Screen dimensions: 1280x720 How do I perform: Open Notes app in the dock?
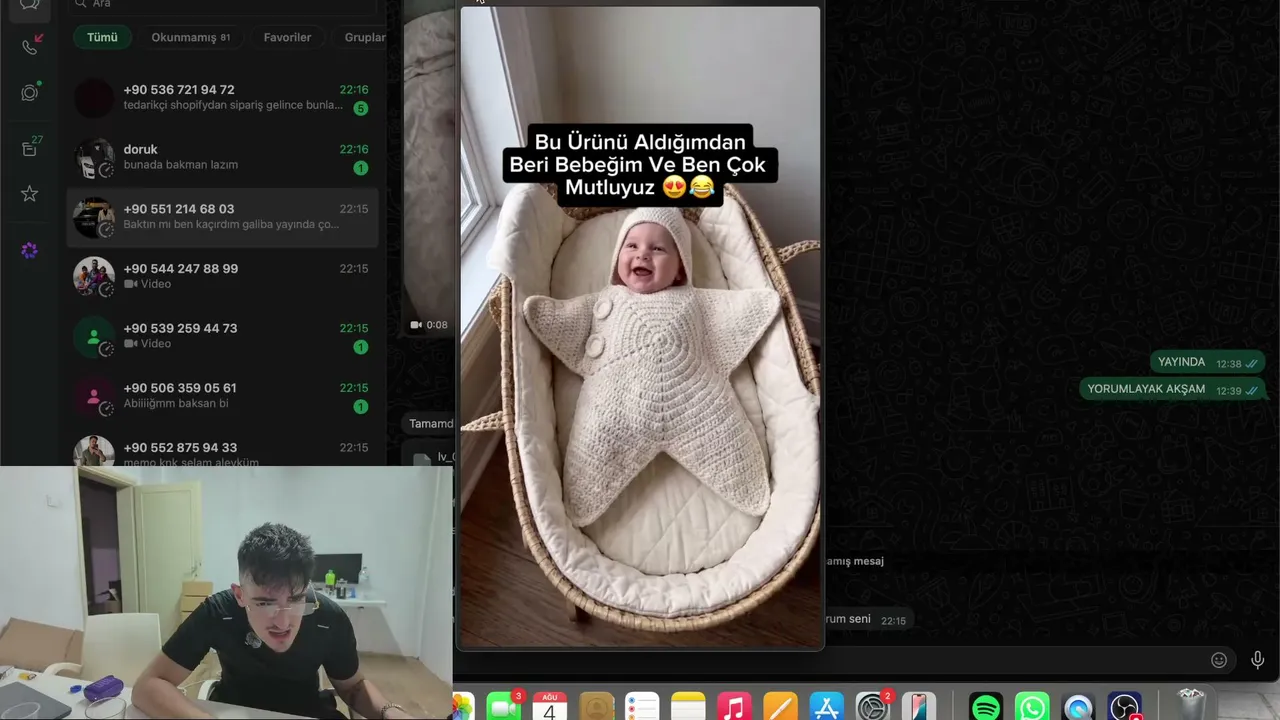coord(688,707)
